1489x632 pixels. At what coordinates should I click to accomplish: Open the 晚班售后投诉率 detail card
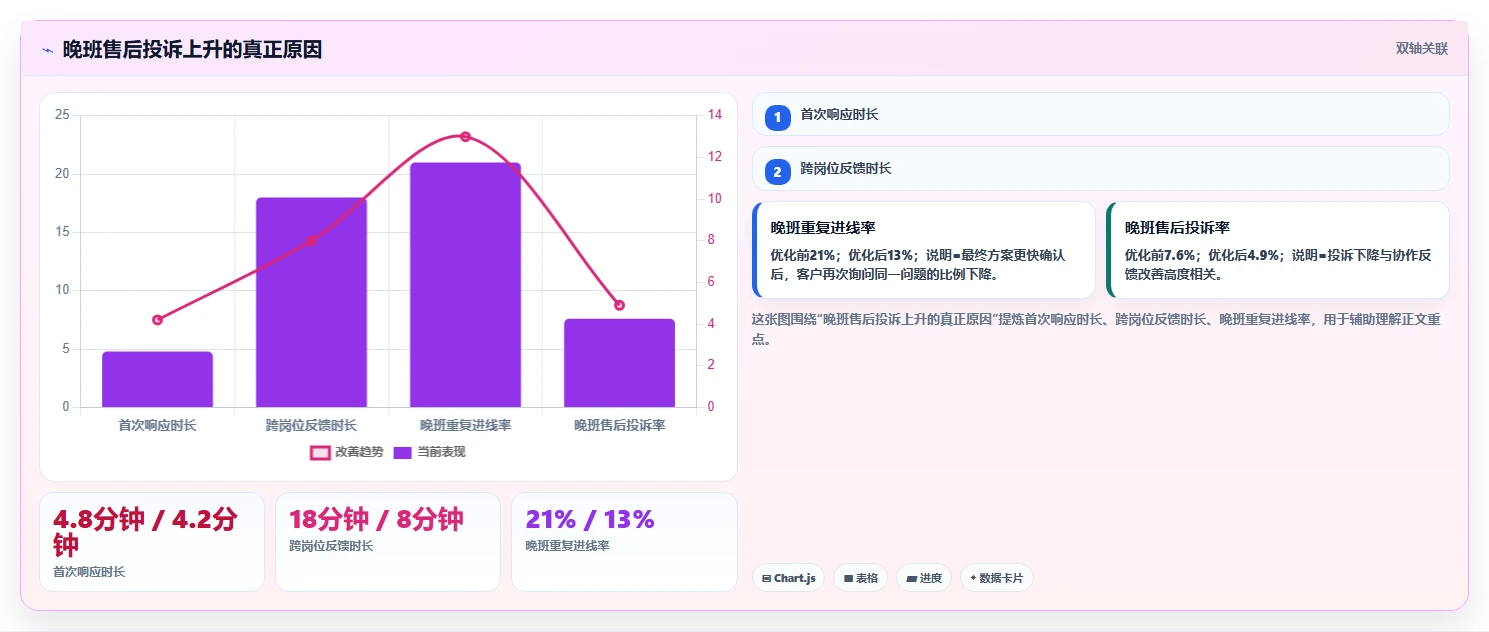tap(1278, 250)
